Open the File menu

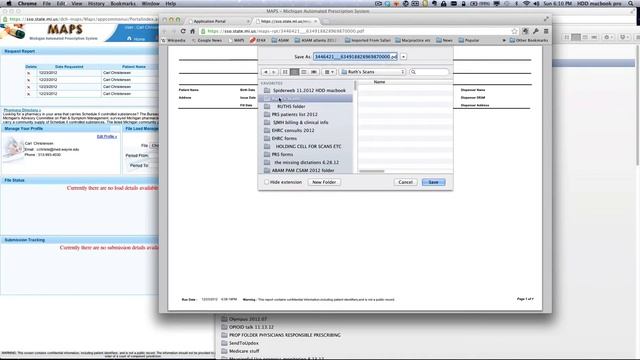tap(47, 3)
